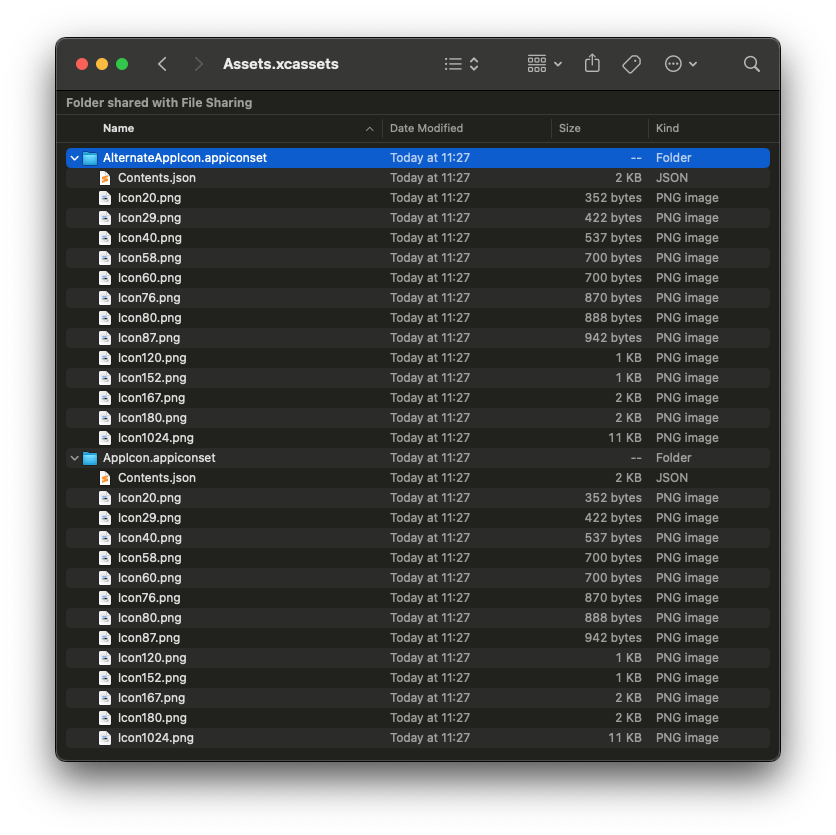Select Icon20.png in the AlternateAppIcon folder
Screen dimensions: 836x835
[x=418, y=198]
